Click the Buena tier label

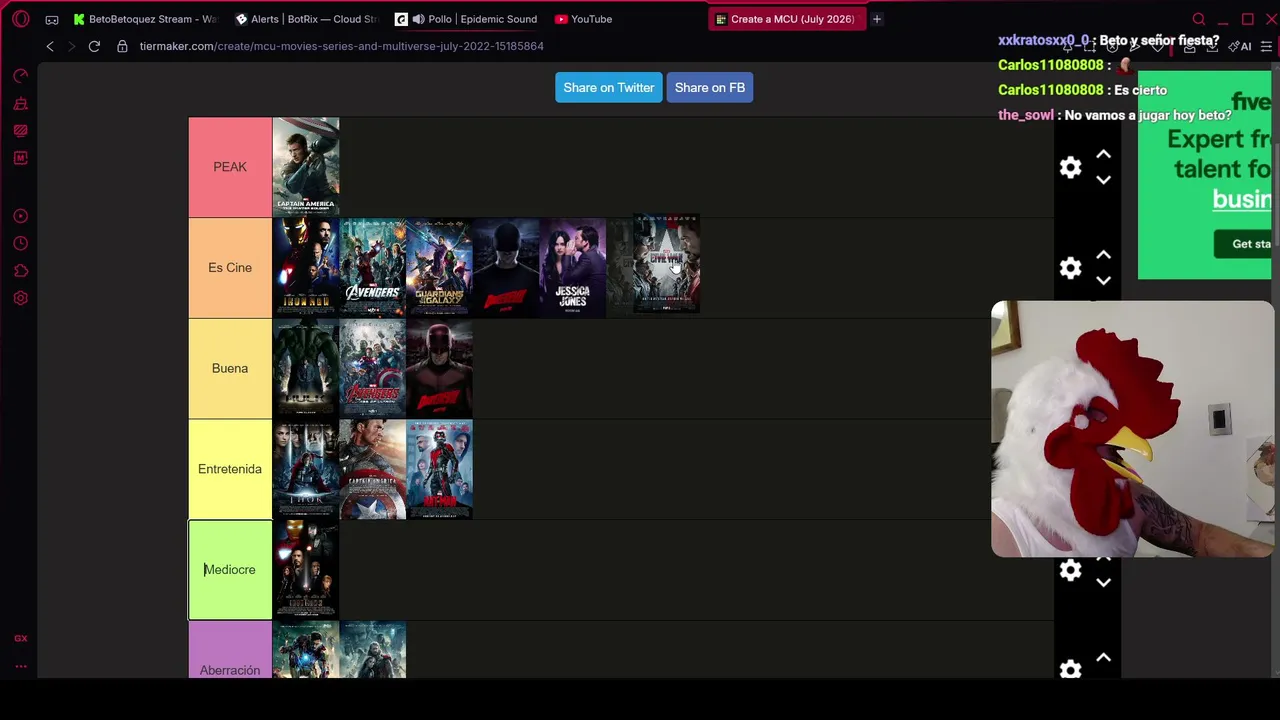tap(230, 368)
